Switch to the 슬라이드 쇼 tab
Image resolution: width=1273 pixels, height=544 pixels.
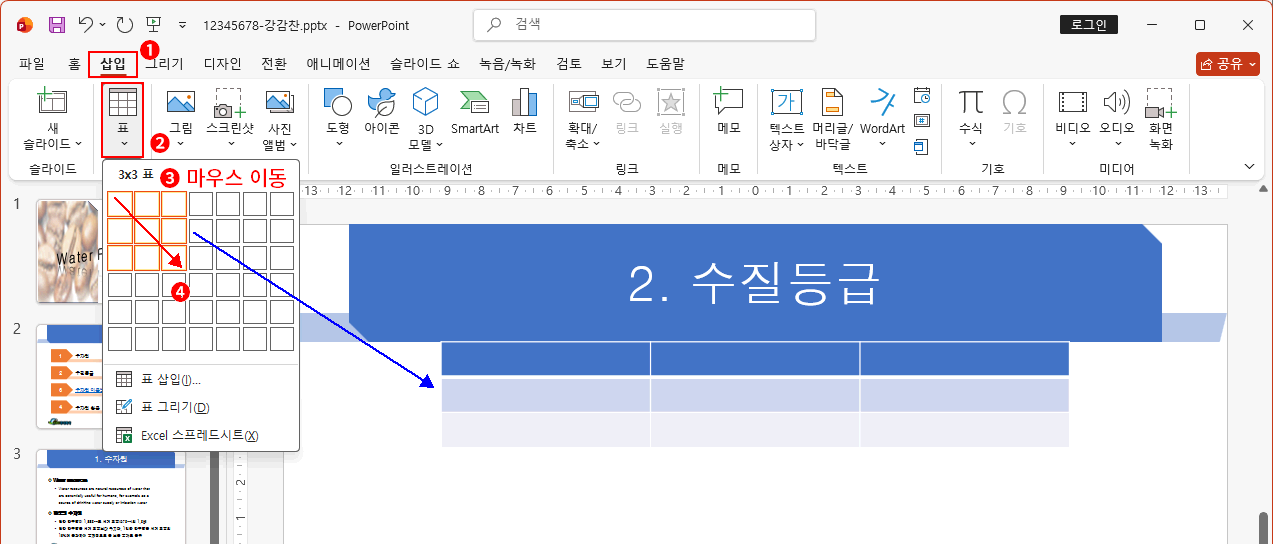point(424,64)
